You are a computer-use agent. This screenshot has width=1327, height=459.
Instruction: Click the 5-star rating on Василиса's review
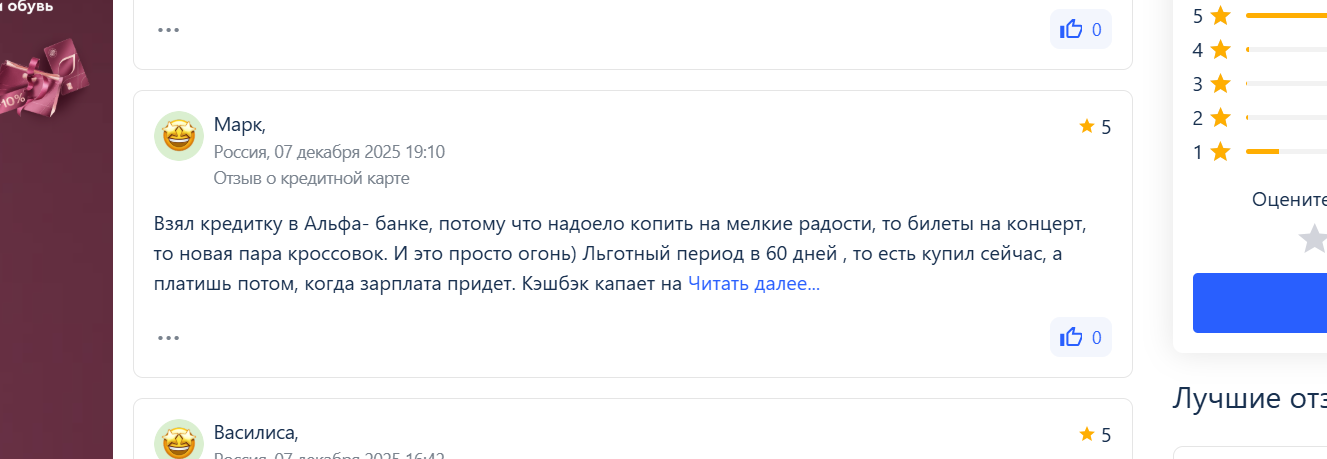[x=1095, y=435]
